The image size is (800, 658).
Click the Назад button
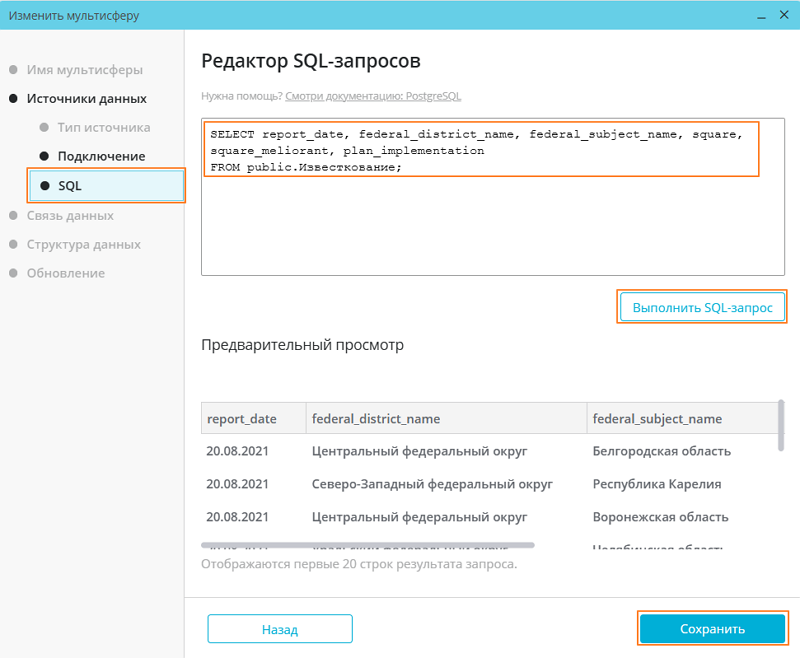click(x=280, y=629)
